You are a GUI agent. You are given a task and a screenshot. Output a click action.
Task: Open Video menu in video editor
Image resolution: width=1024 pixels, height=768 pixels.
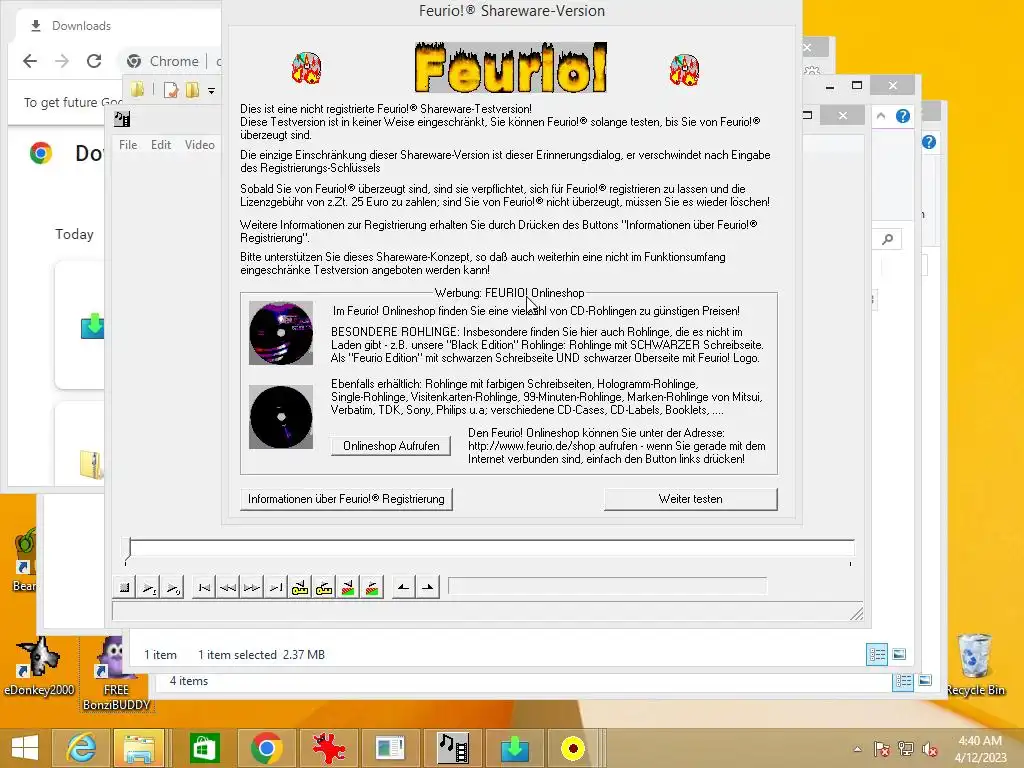[x=200, y=145]
